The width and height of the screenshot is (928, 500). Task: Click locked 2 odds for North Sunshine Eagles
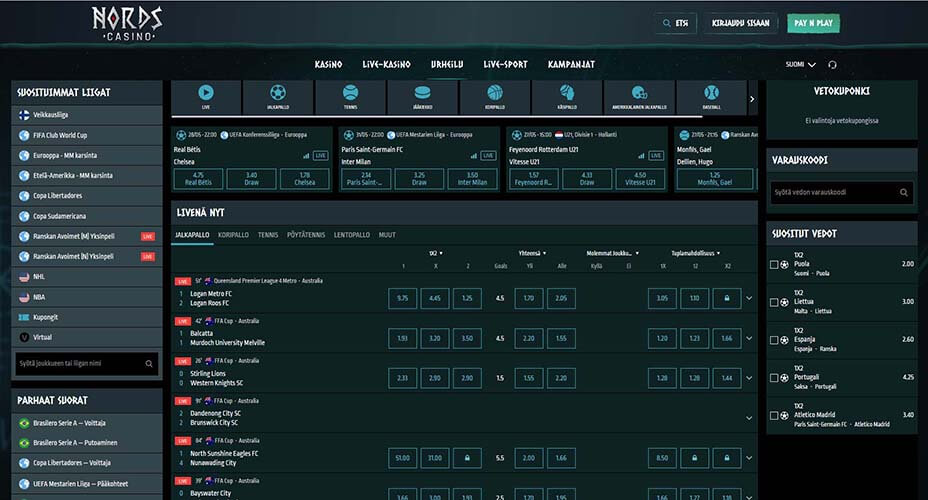tap(467, 458)
